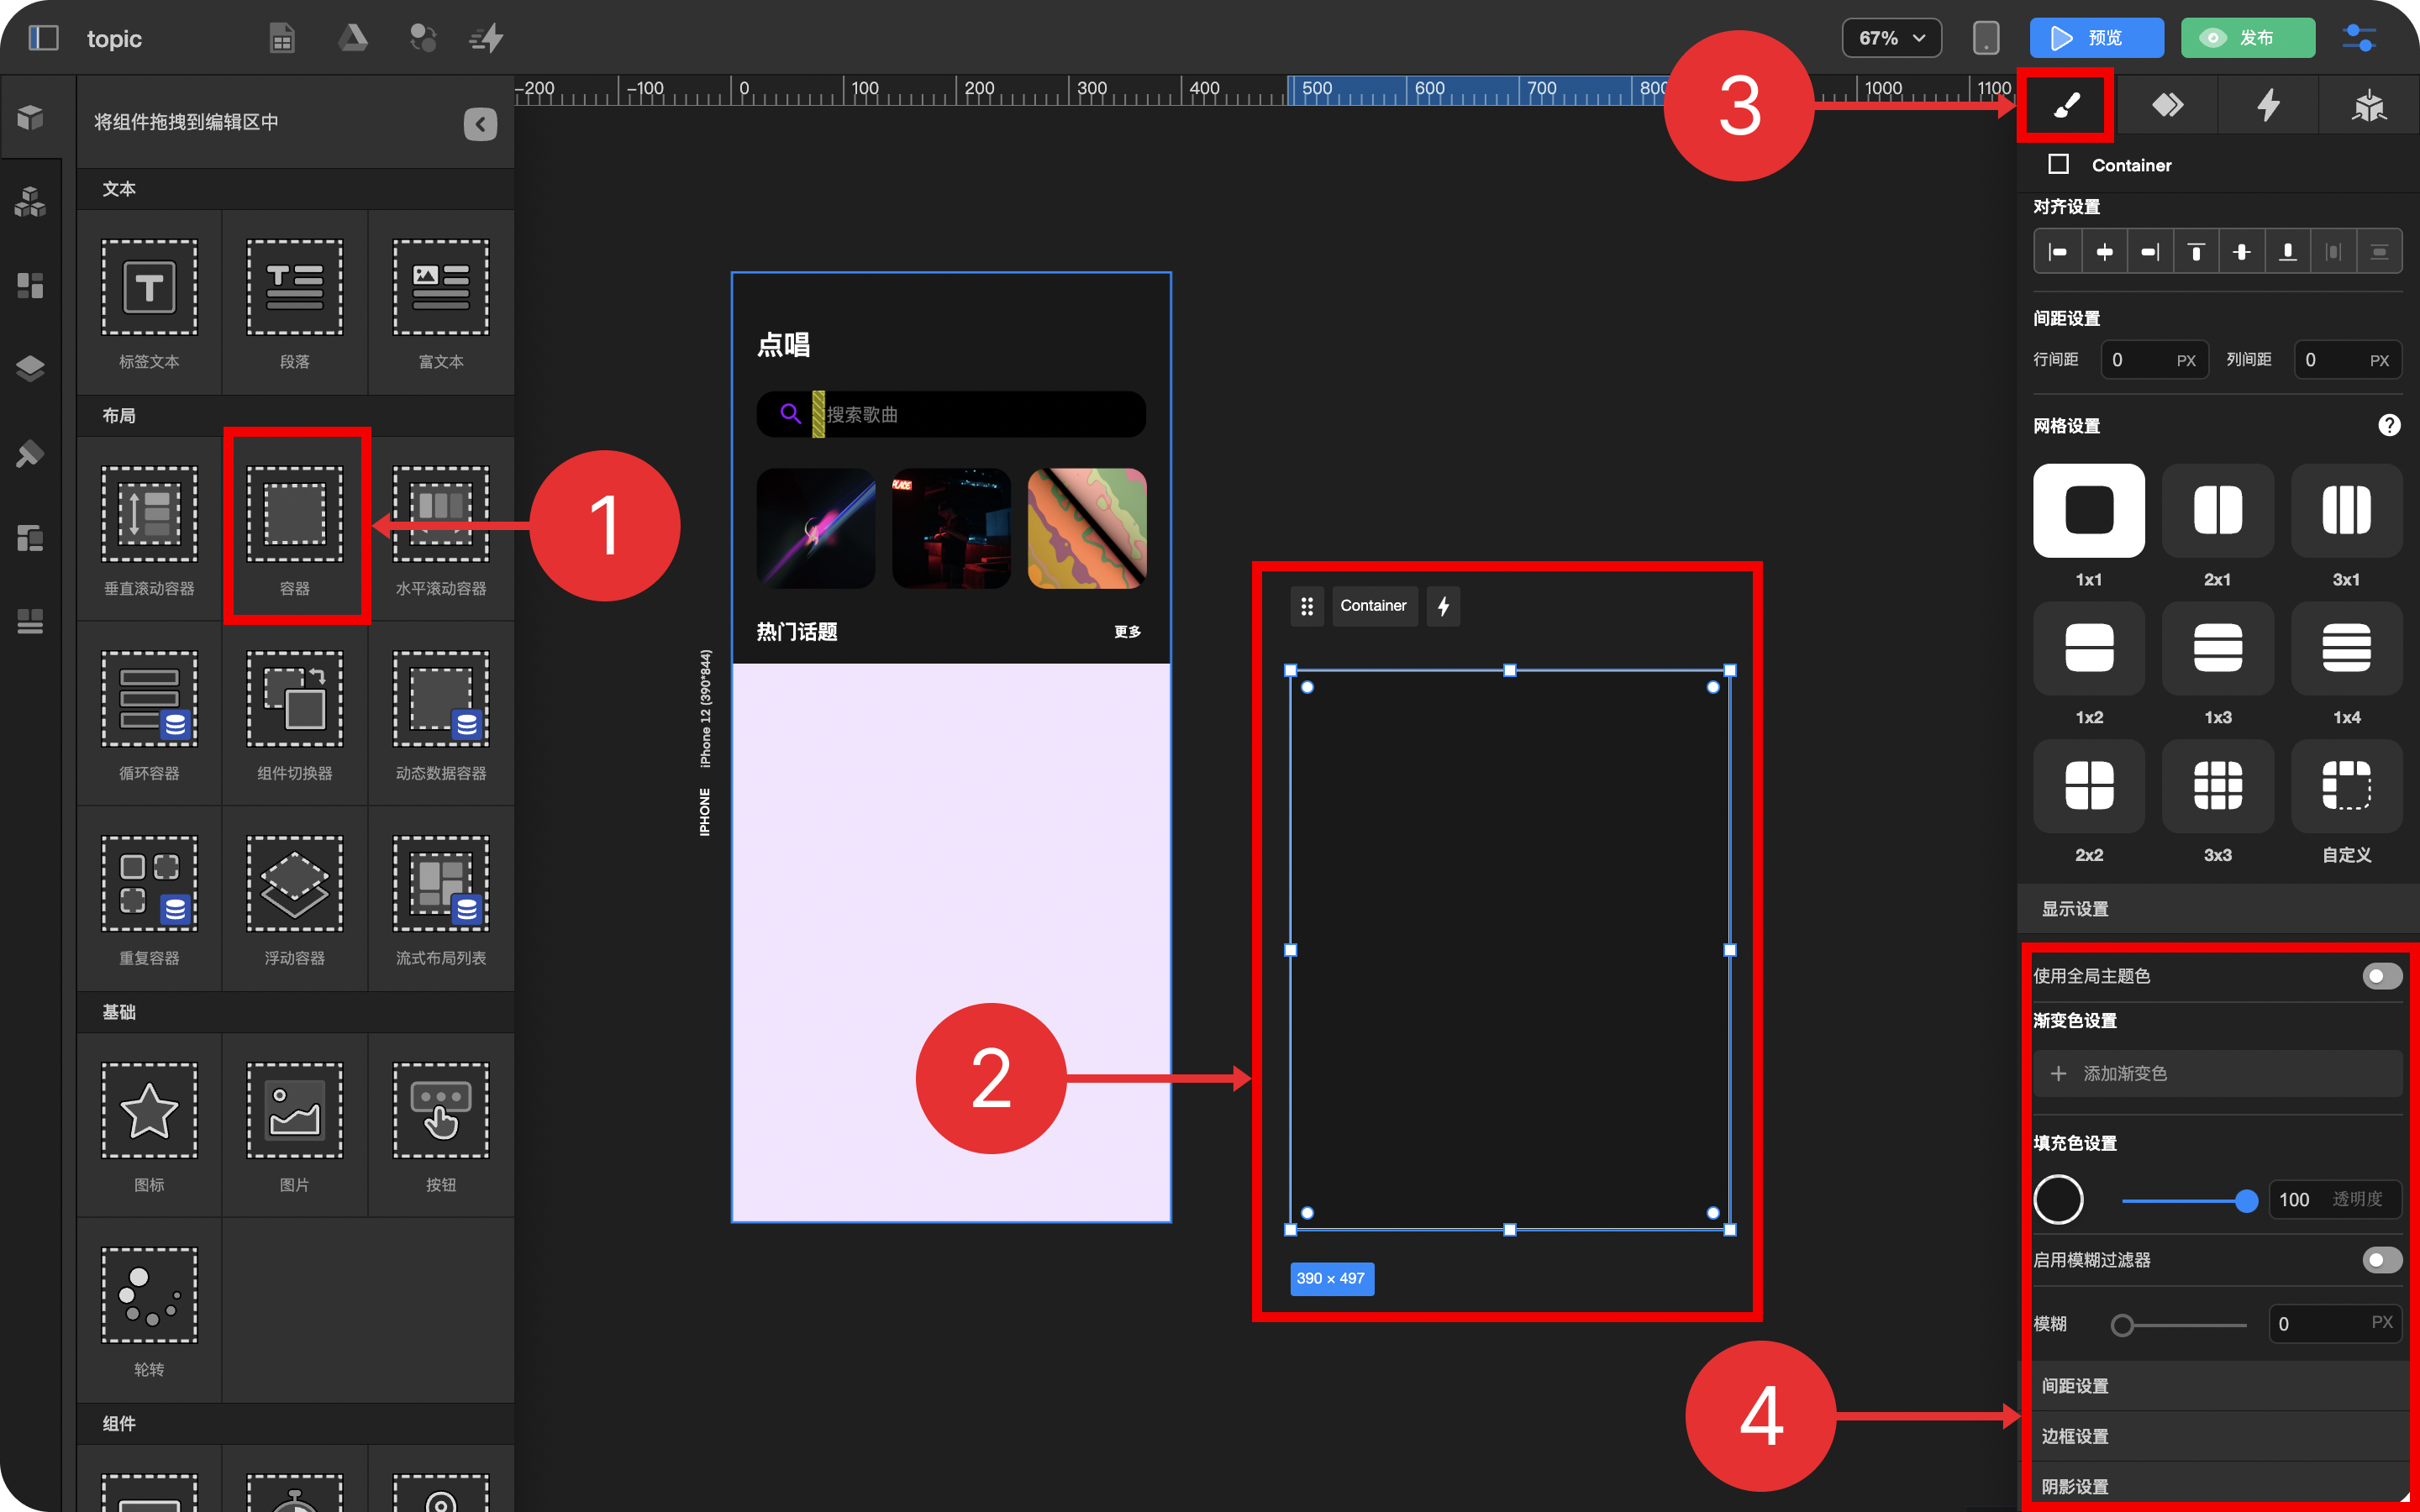The height and width of the screenshot is (1512, 2420).
Task: Select the stacked blocks icon in left rail
Action: pyautogui.click(x=30, y=202)
